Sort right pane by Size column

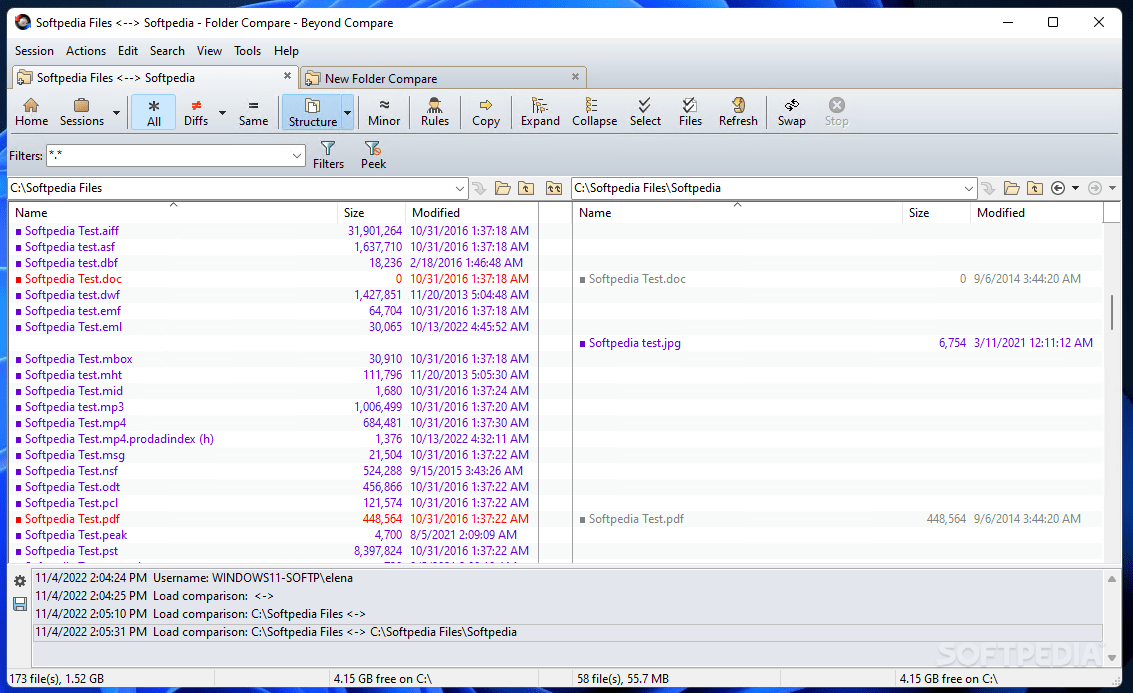(x=936, y=212)
